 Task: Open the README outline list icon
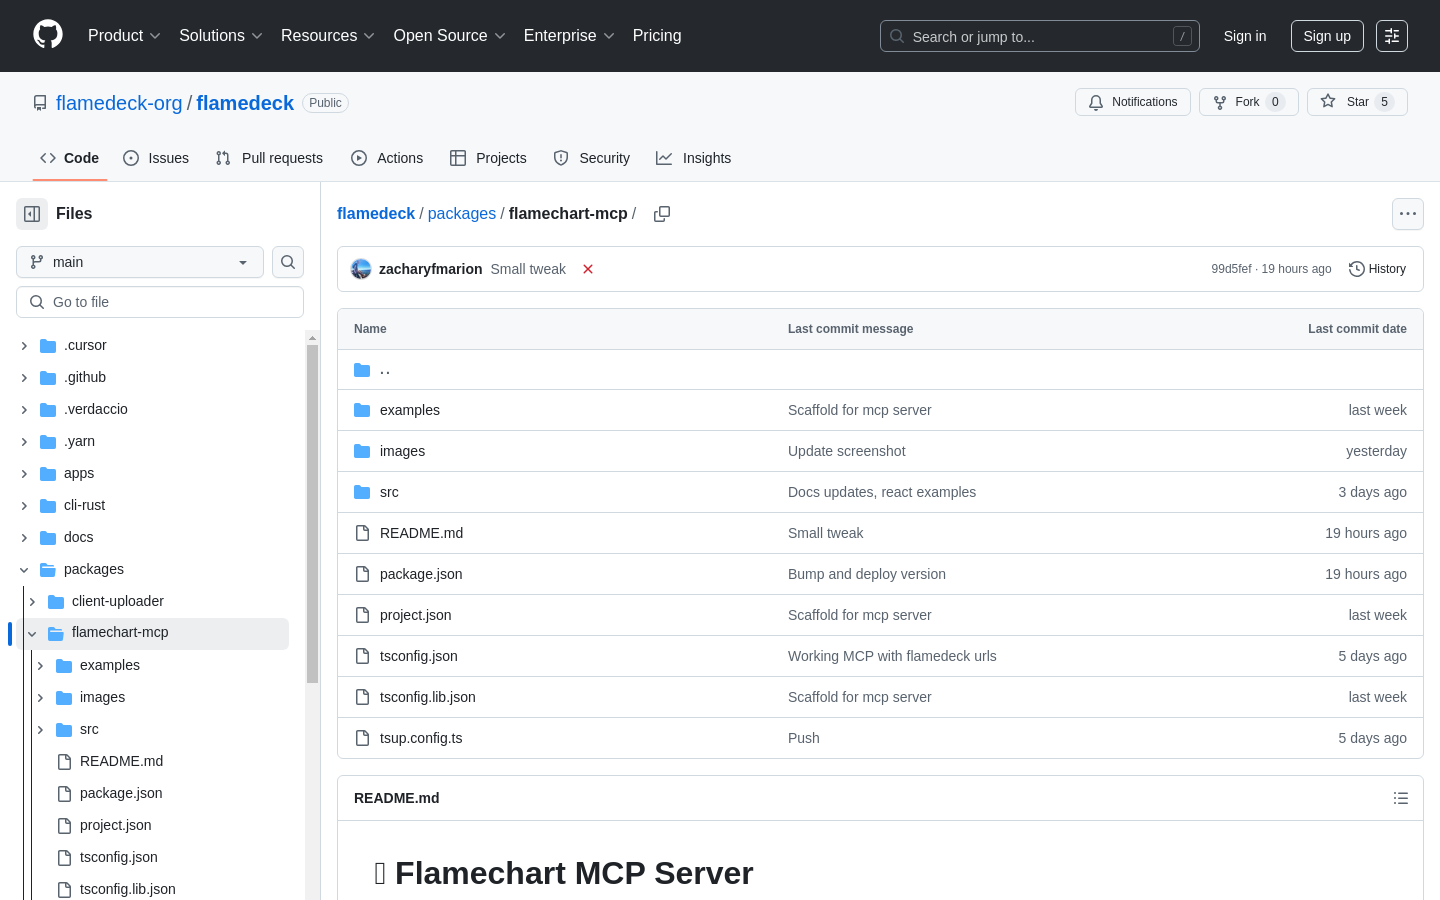1401,798
